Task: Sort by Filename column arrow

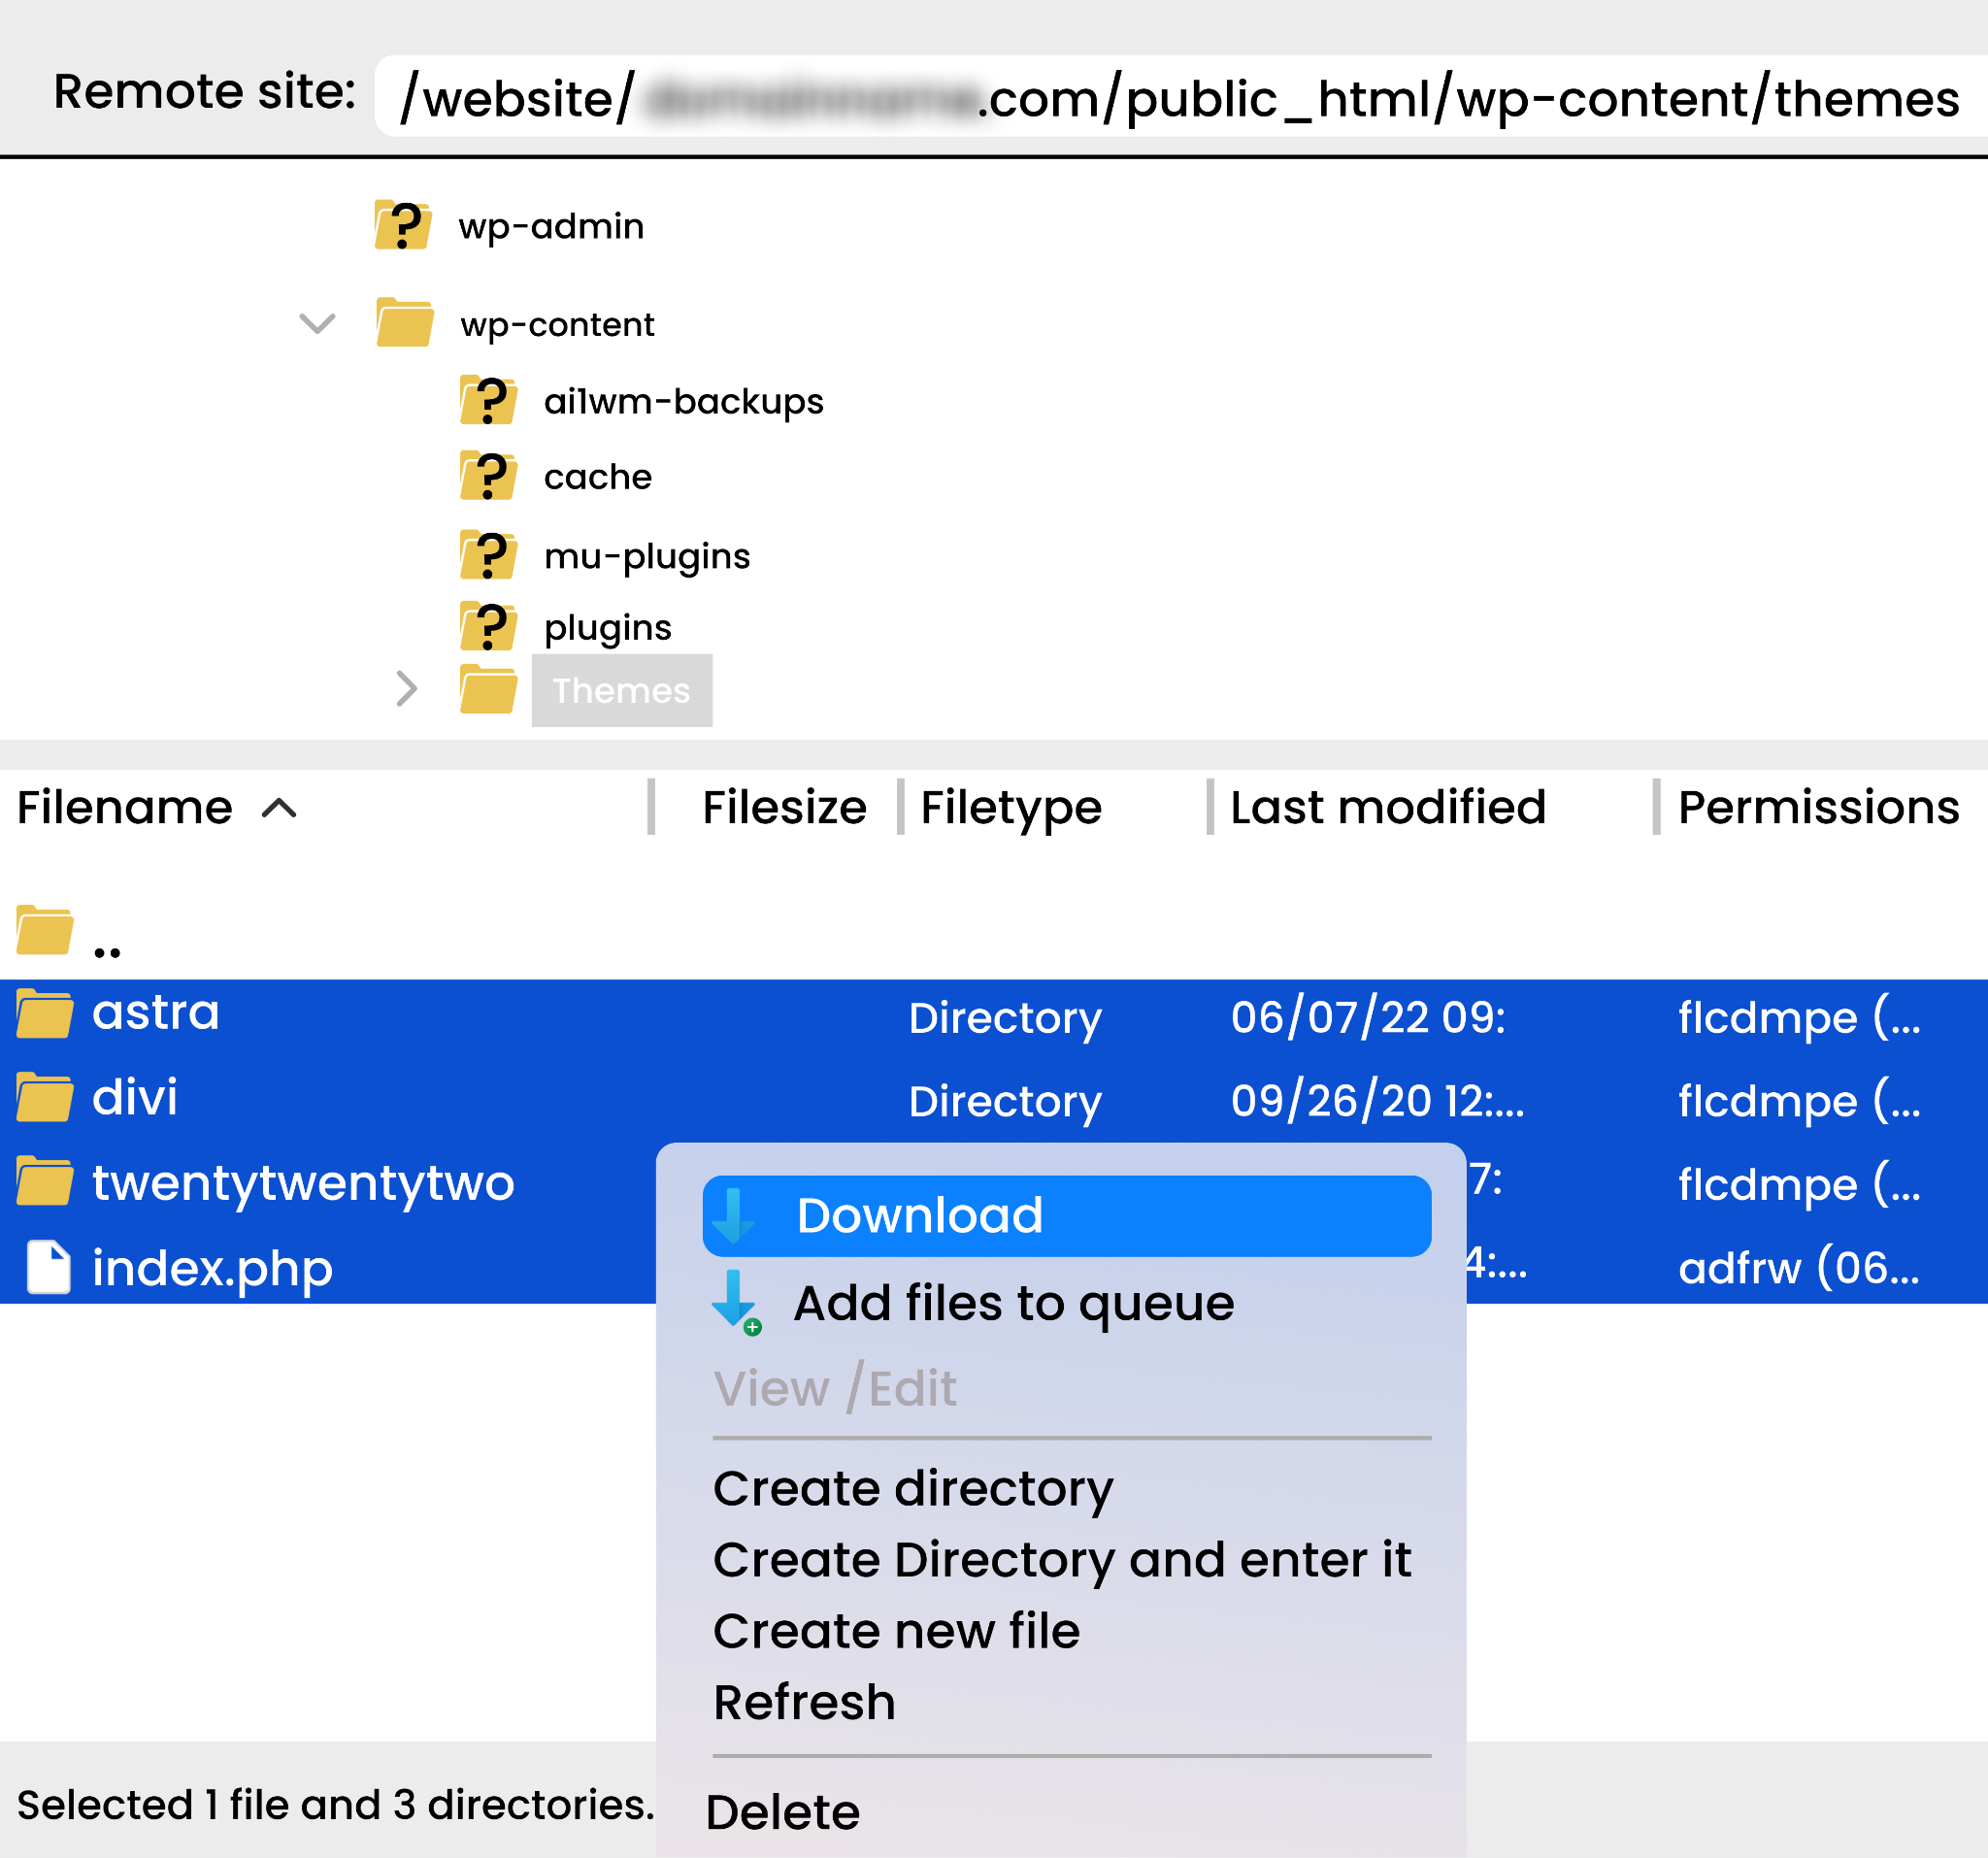Action: click(280, 808)
